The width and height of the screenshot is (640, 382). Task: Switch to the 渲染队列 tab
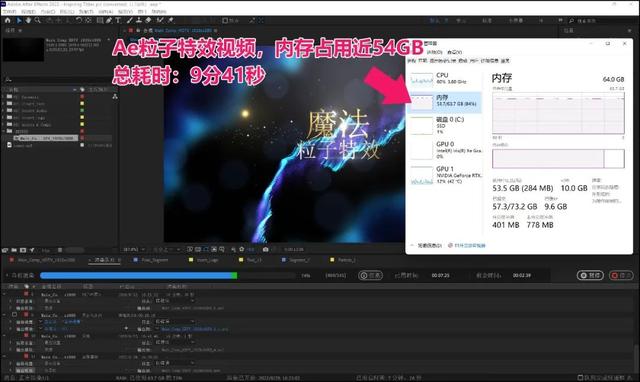coord(105,260)
